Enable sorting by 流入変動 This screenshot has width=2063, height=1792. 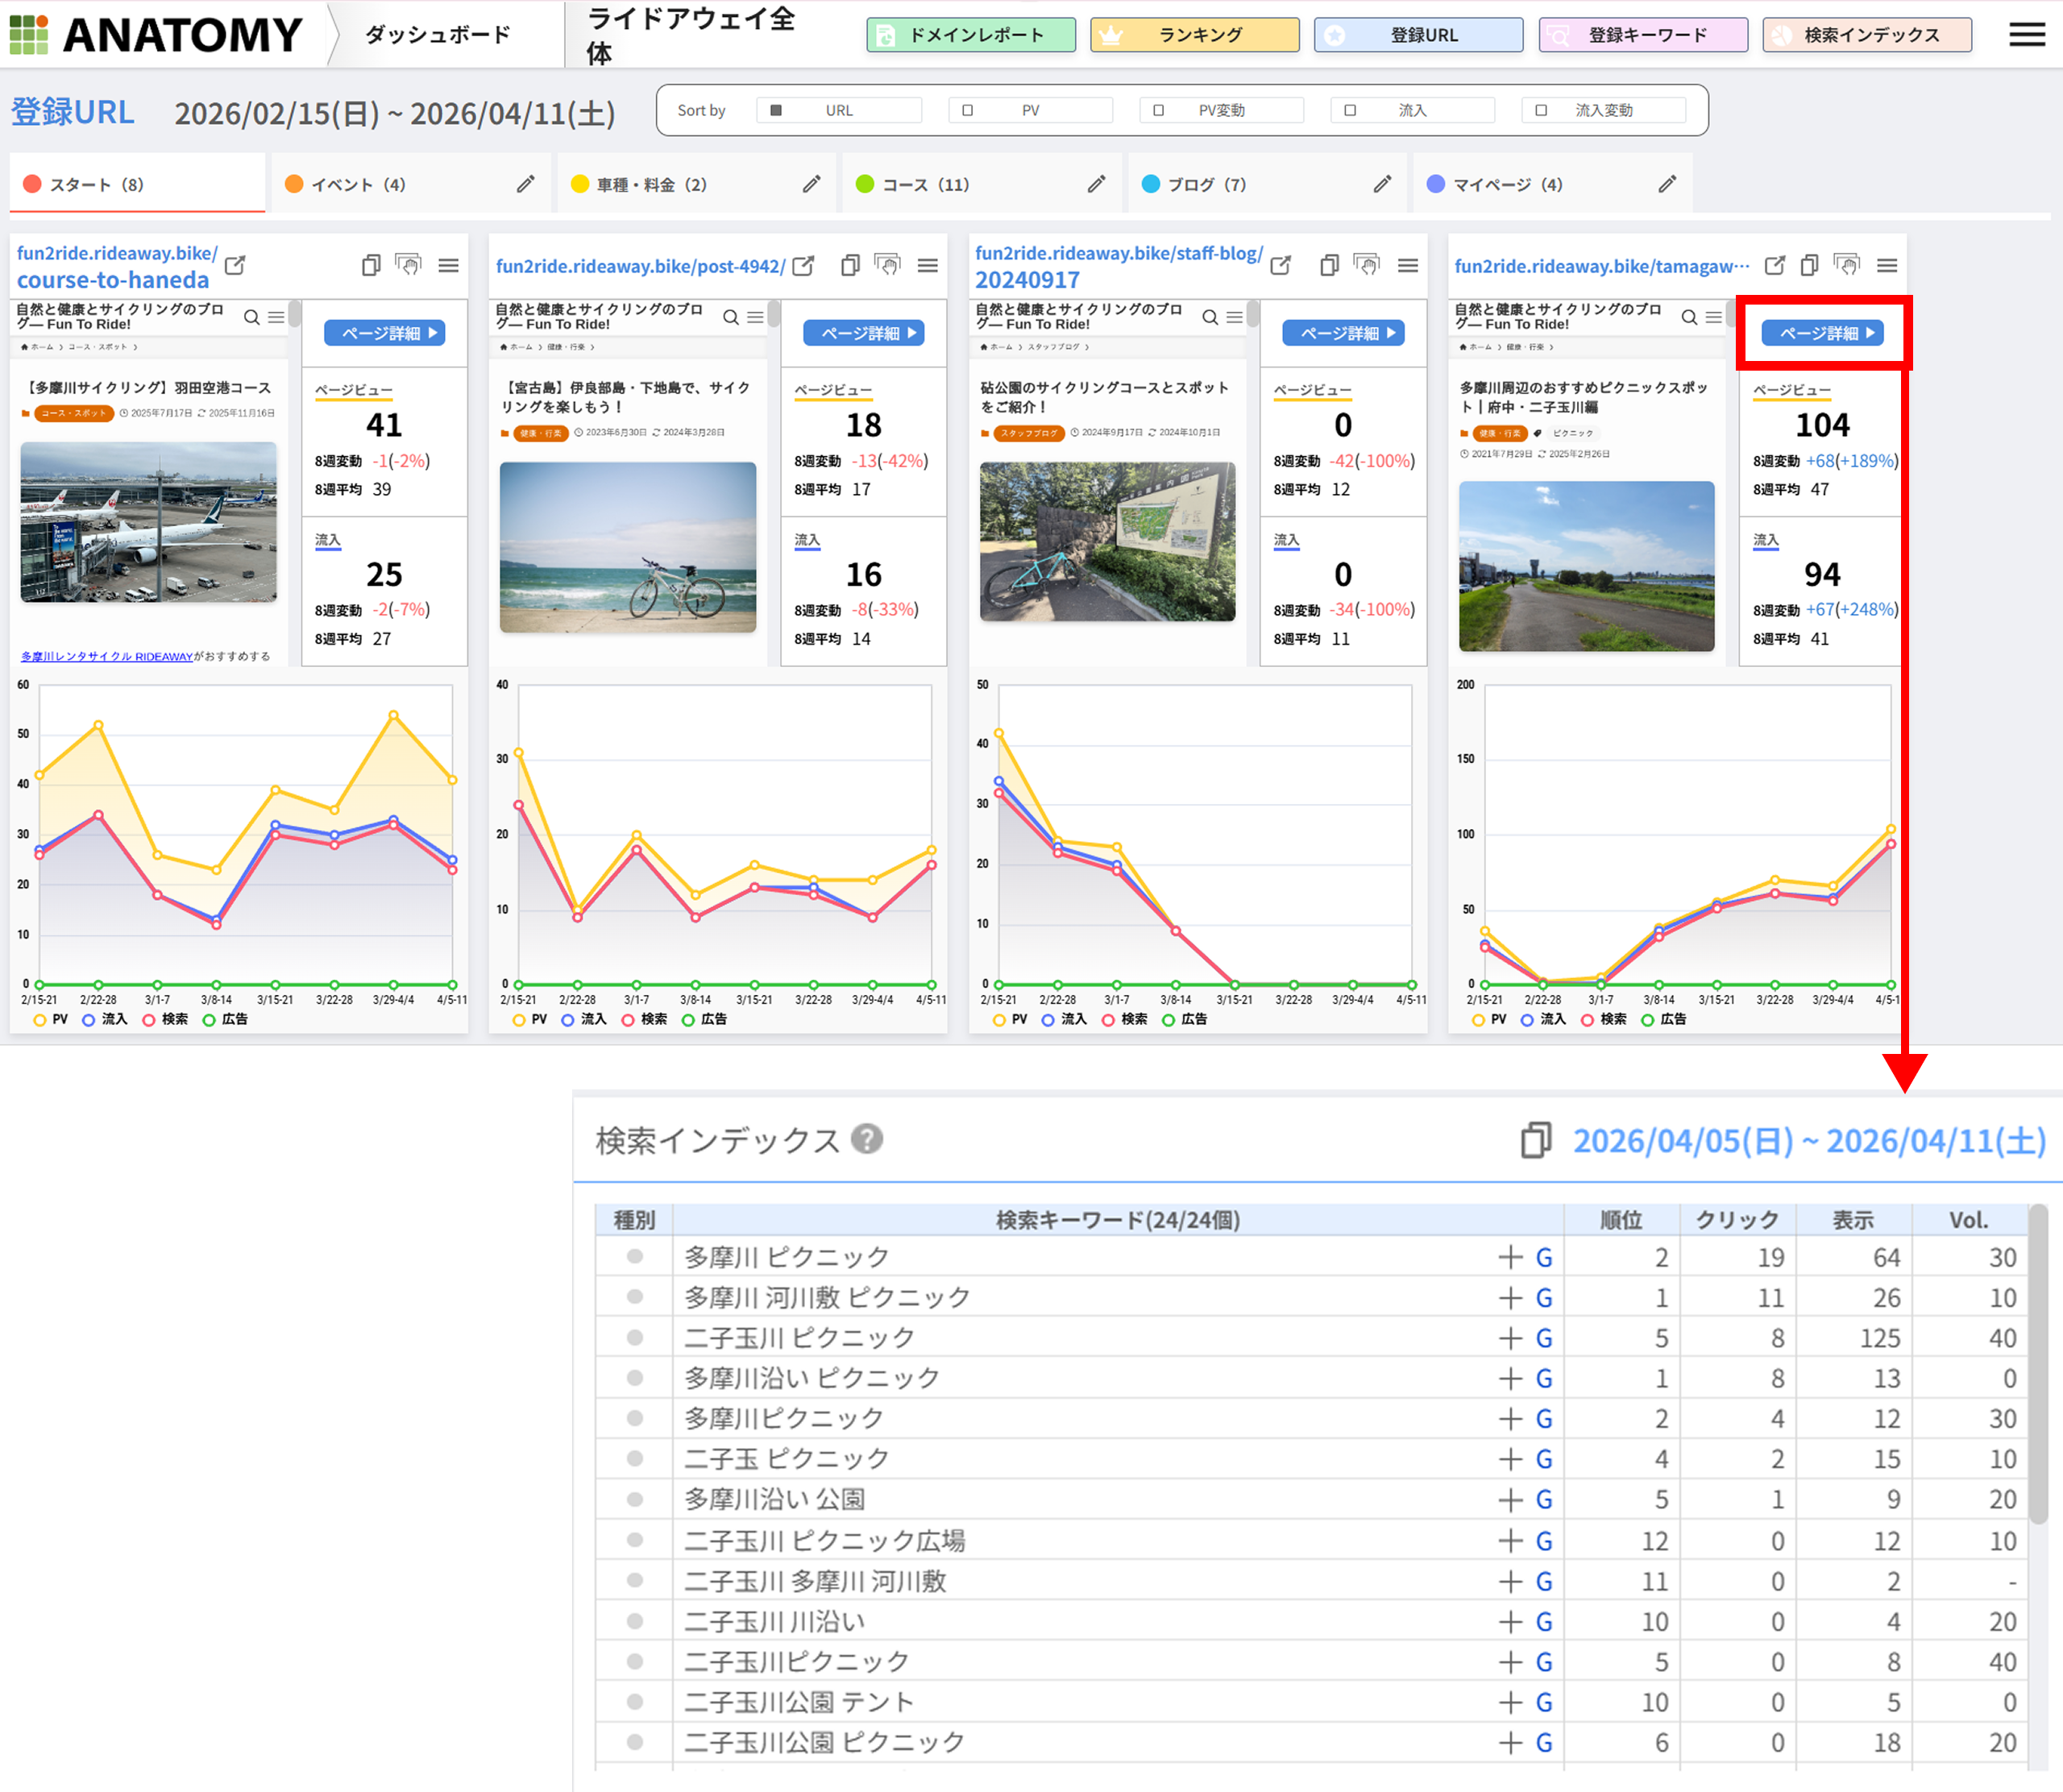(x=1540, y=110)
